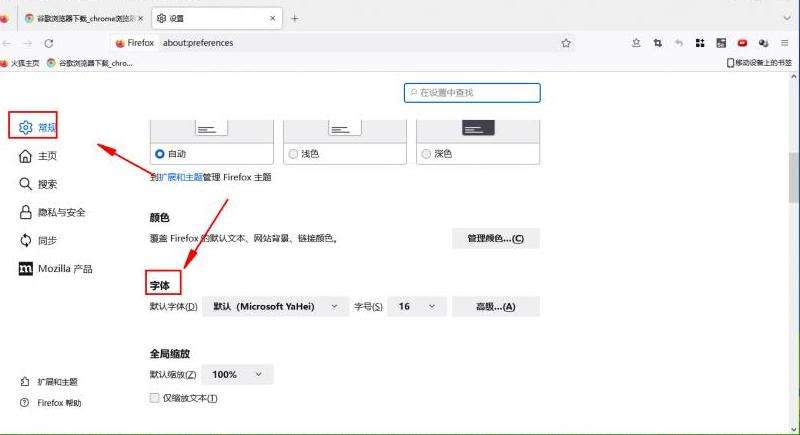Open 隐私与安全 privacy settings category

pos(52,212)
